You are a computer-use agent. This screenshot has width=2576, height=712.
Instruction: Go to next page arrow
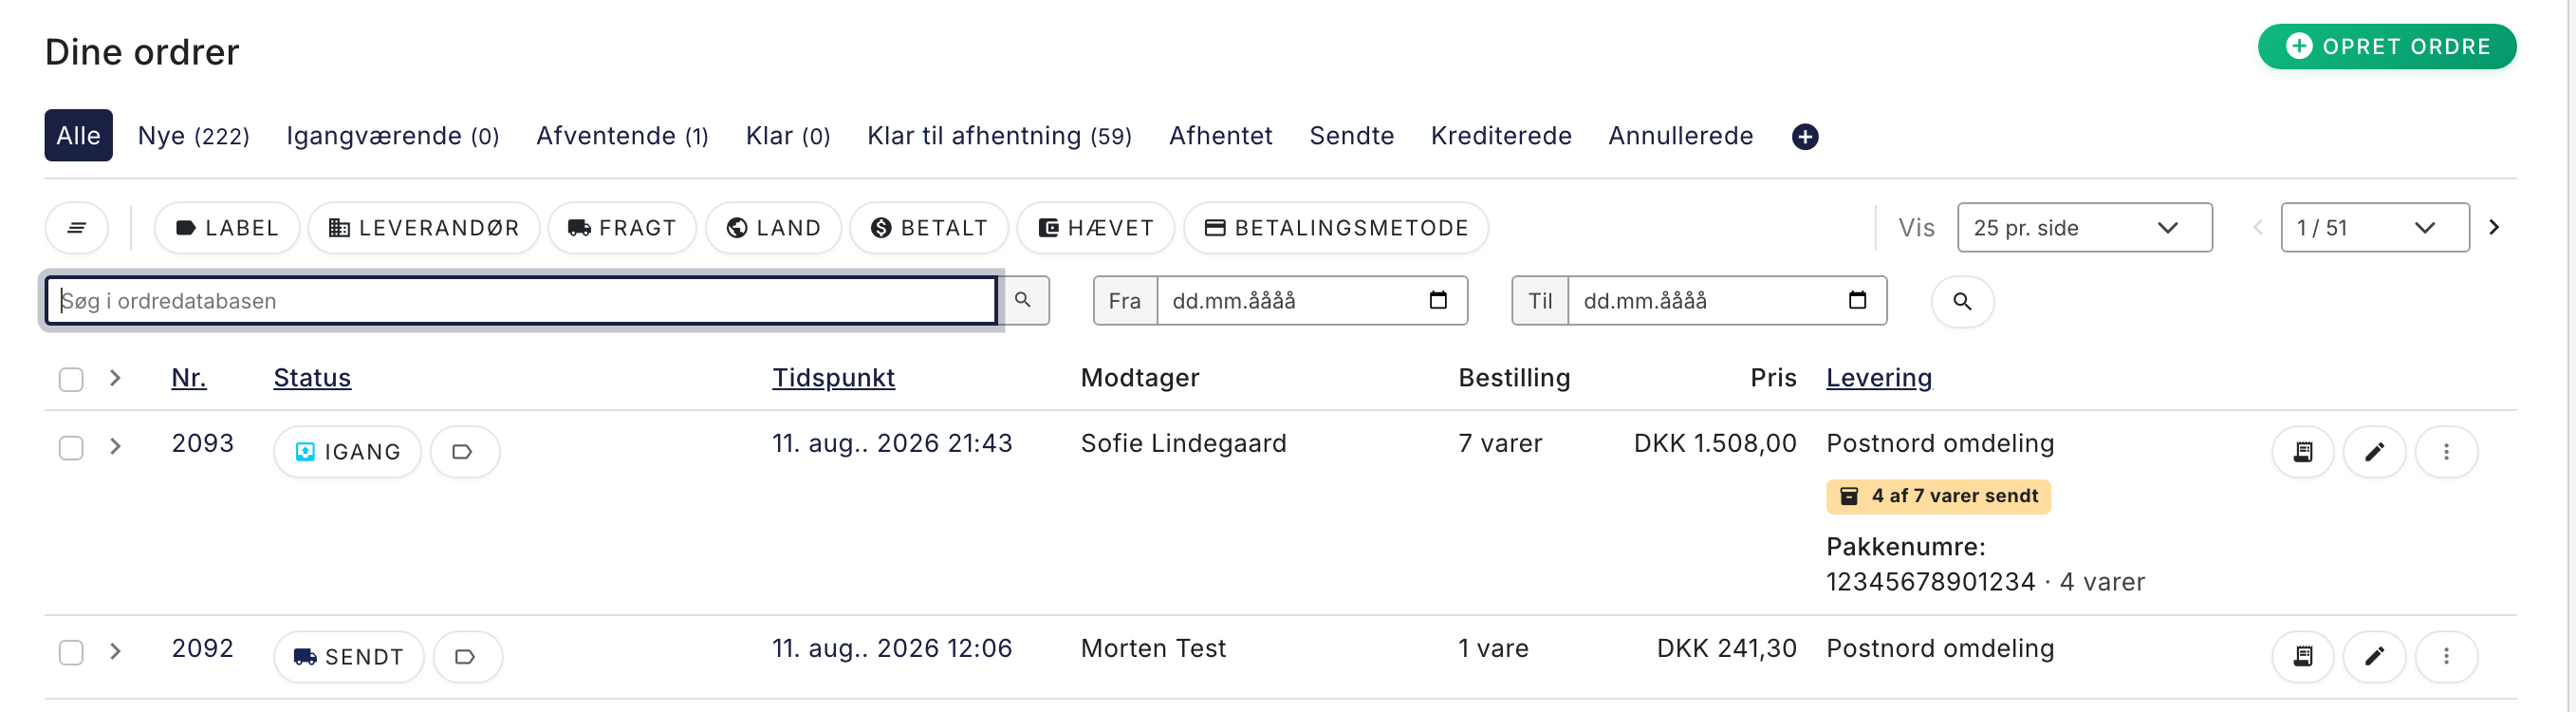pyautogui.click(x=2494, y=228)
